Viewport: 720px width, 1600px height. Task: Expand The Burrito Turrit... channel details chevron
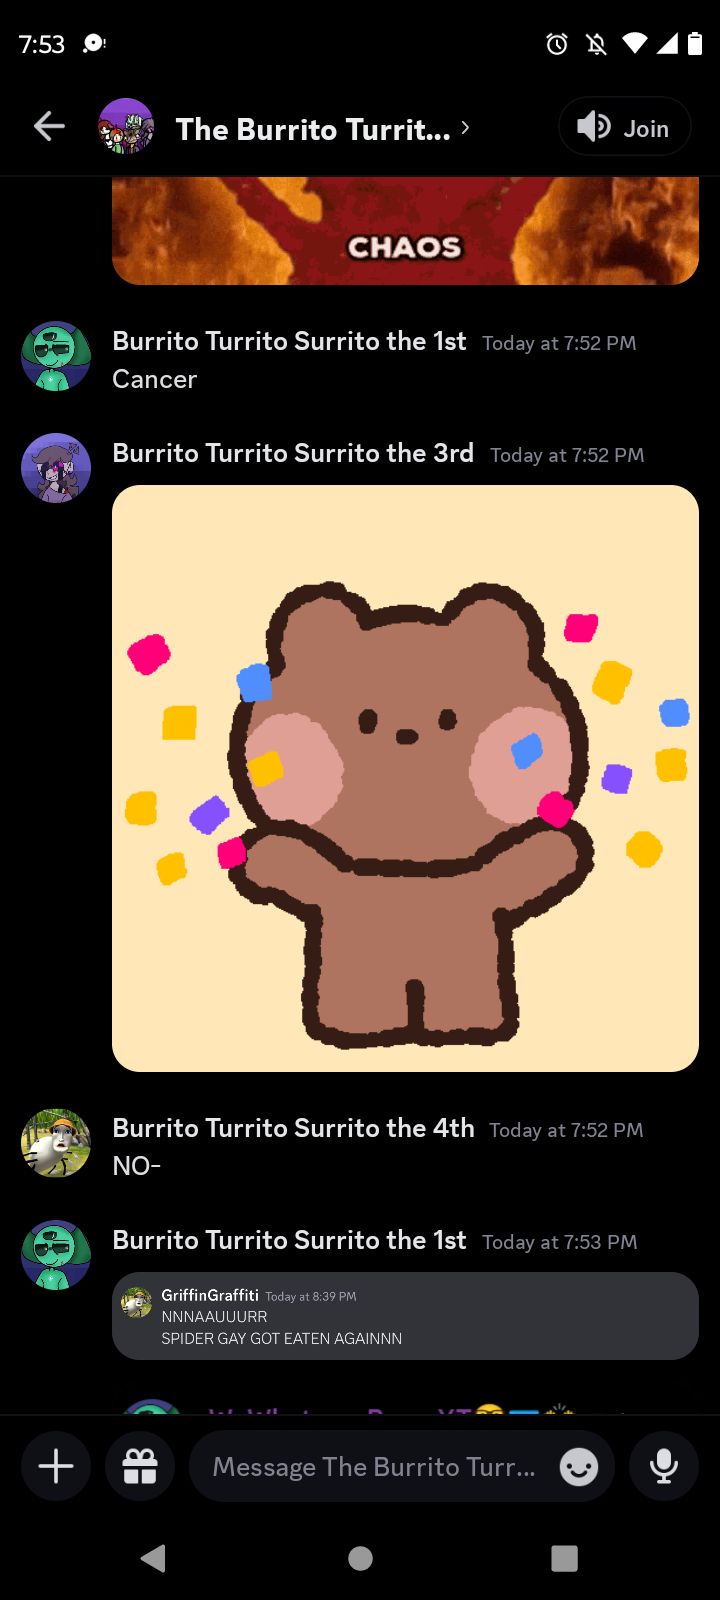click(465, 128)
